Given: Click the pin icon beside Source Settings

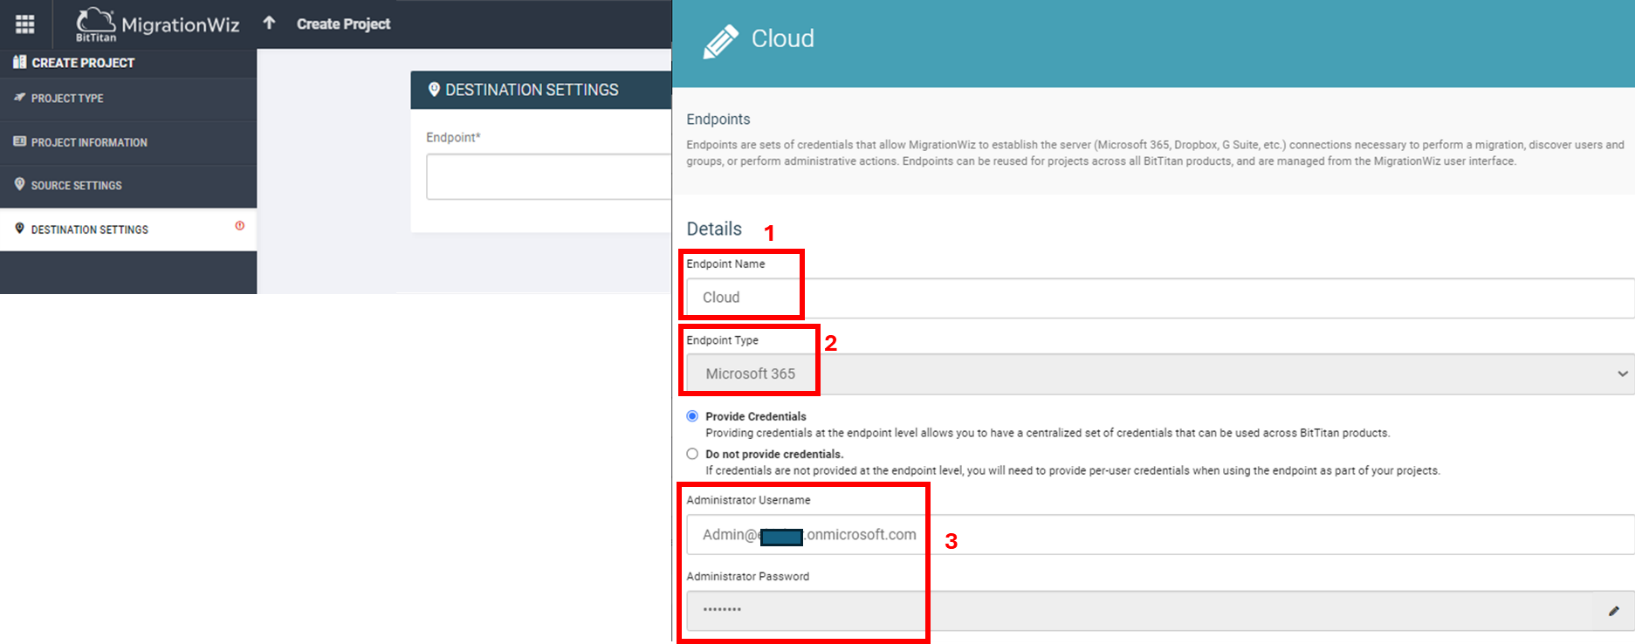Looking at the screenshot, I should 19,185.
